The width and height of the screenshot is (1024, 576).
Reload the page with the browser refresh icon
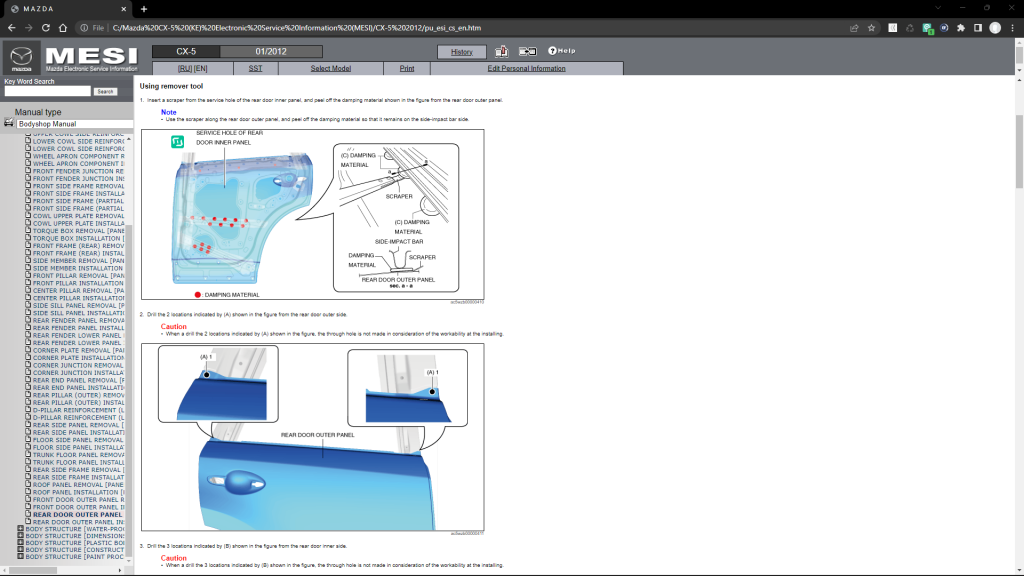pyautogui.click(x=63, y=28)
